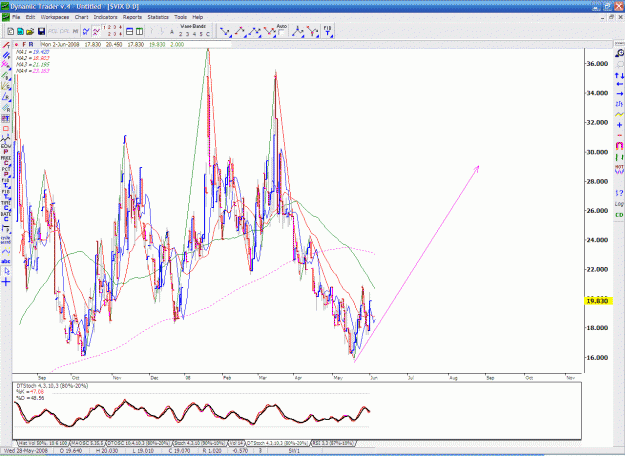The height and width of the screenshot is (456, 625).
Task: Click the R button in chart header
Action: pyautogui.click(x=31, y=44)
